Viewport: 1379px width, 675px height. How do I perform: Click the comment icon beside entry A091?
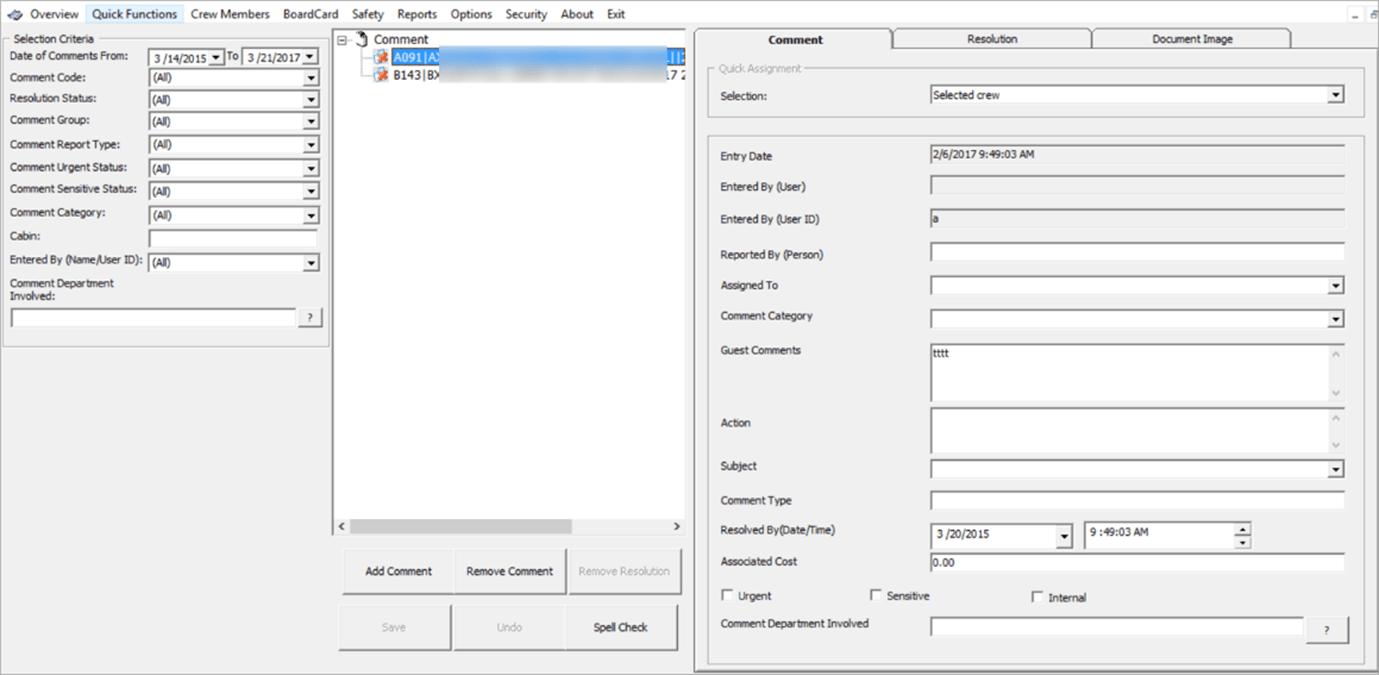click(381, 57)
